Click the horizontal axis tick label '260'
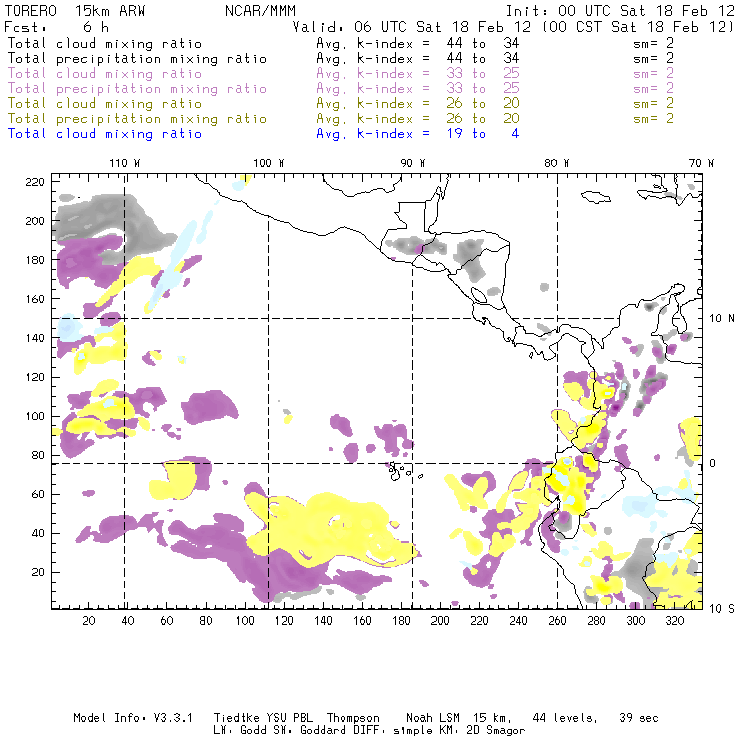740x740 pixels. click(x=557, y=621)
